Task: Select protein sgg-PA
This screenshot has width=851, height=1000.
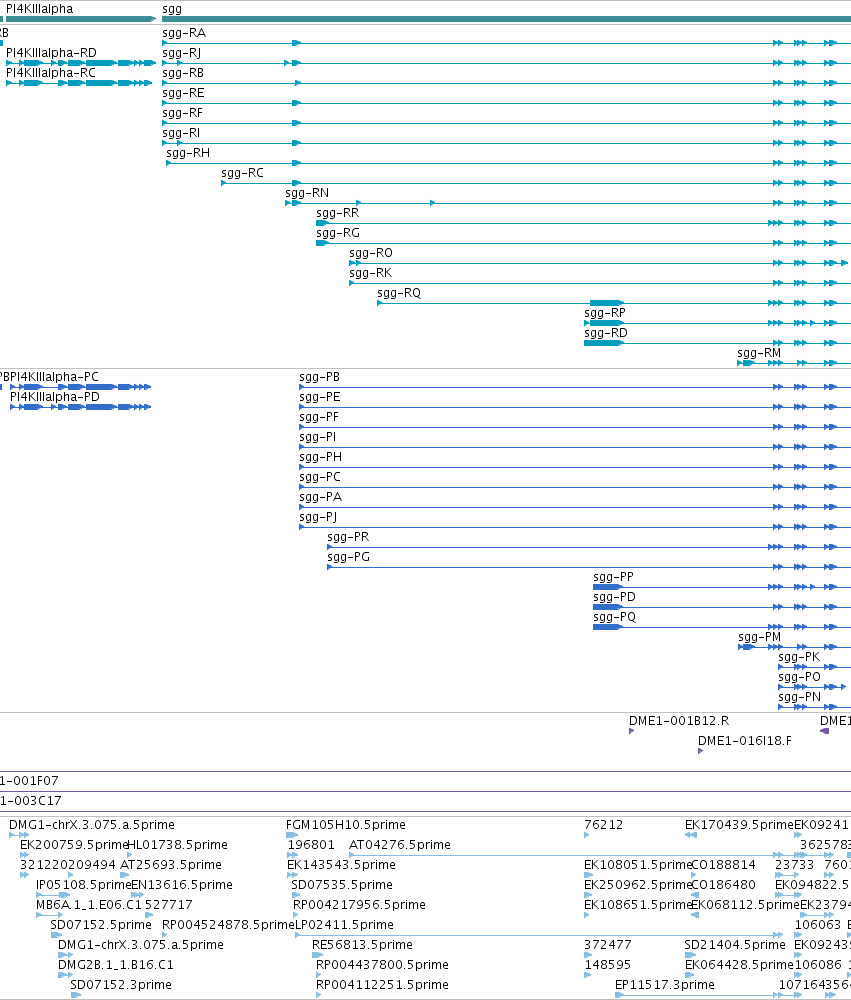Action: (x=320, y=497)
